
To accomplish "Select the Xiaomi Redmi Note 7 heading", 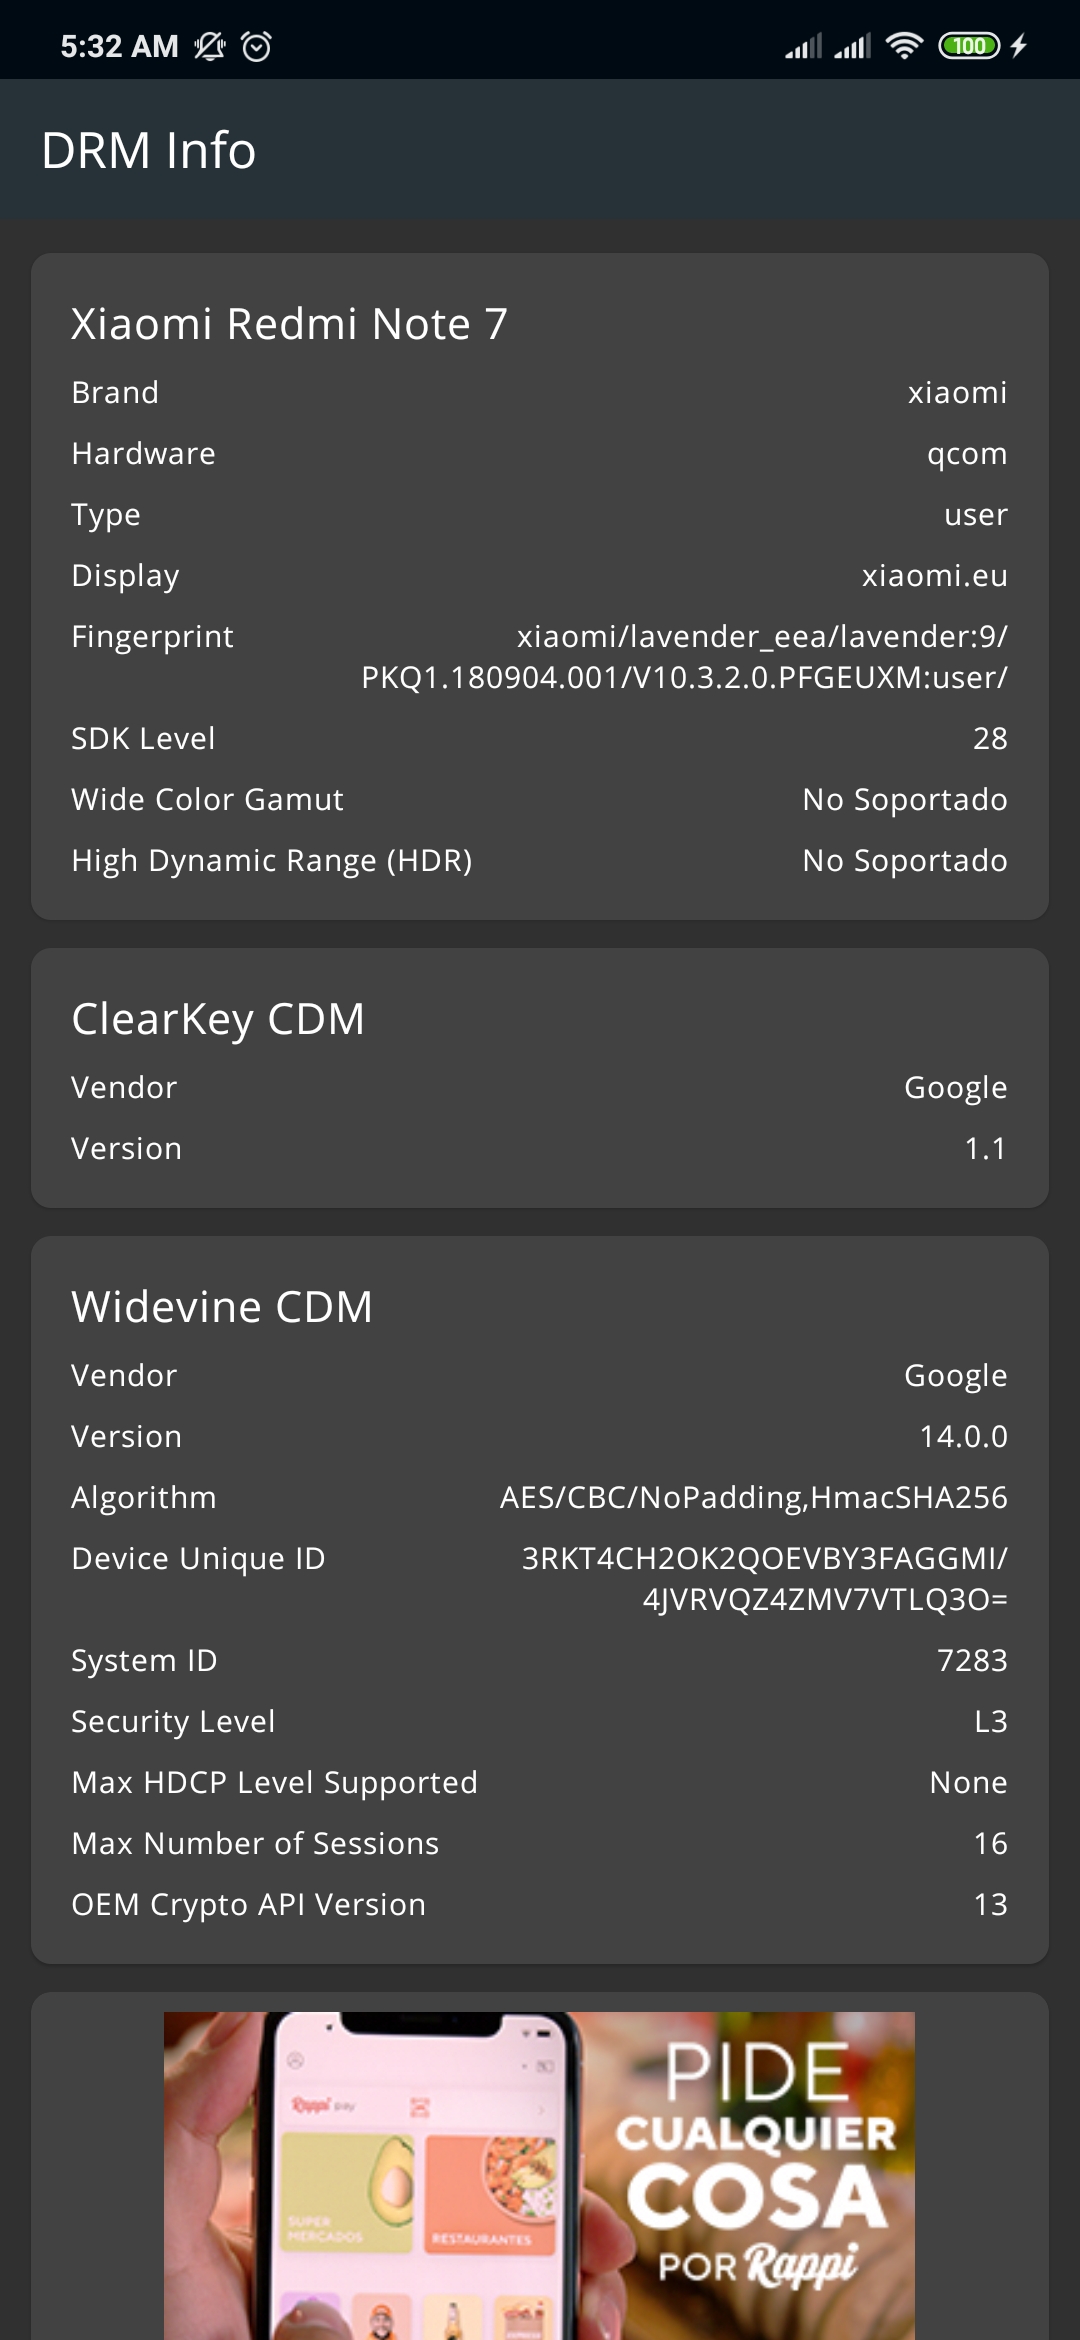I will pyautogui.click(x=290, y=324).
